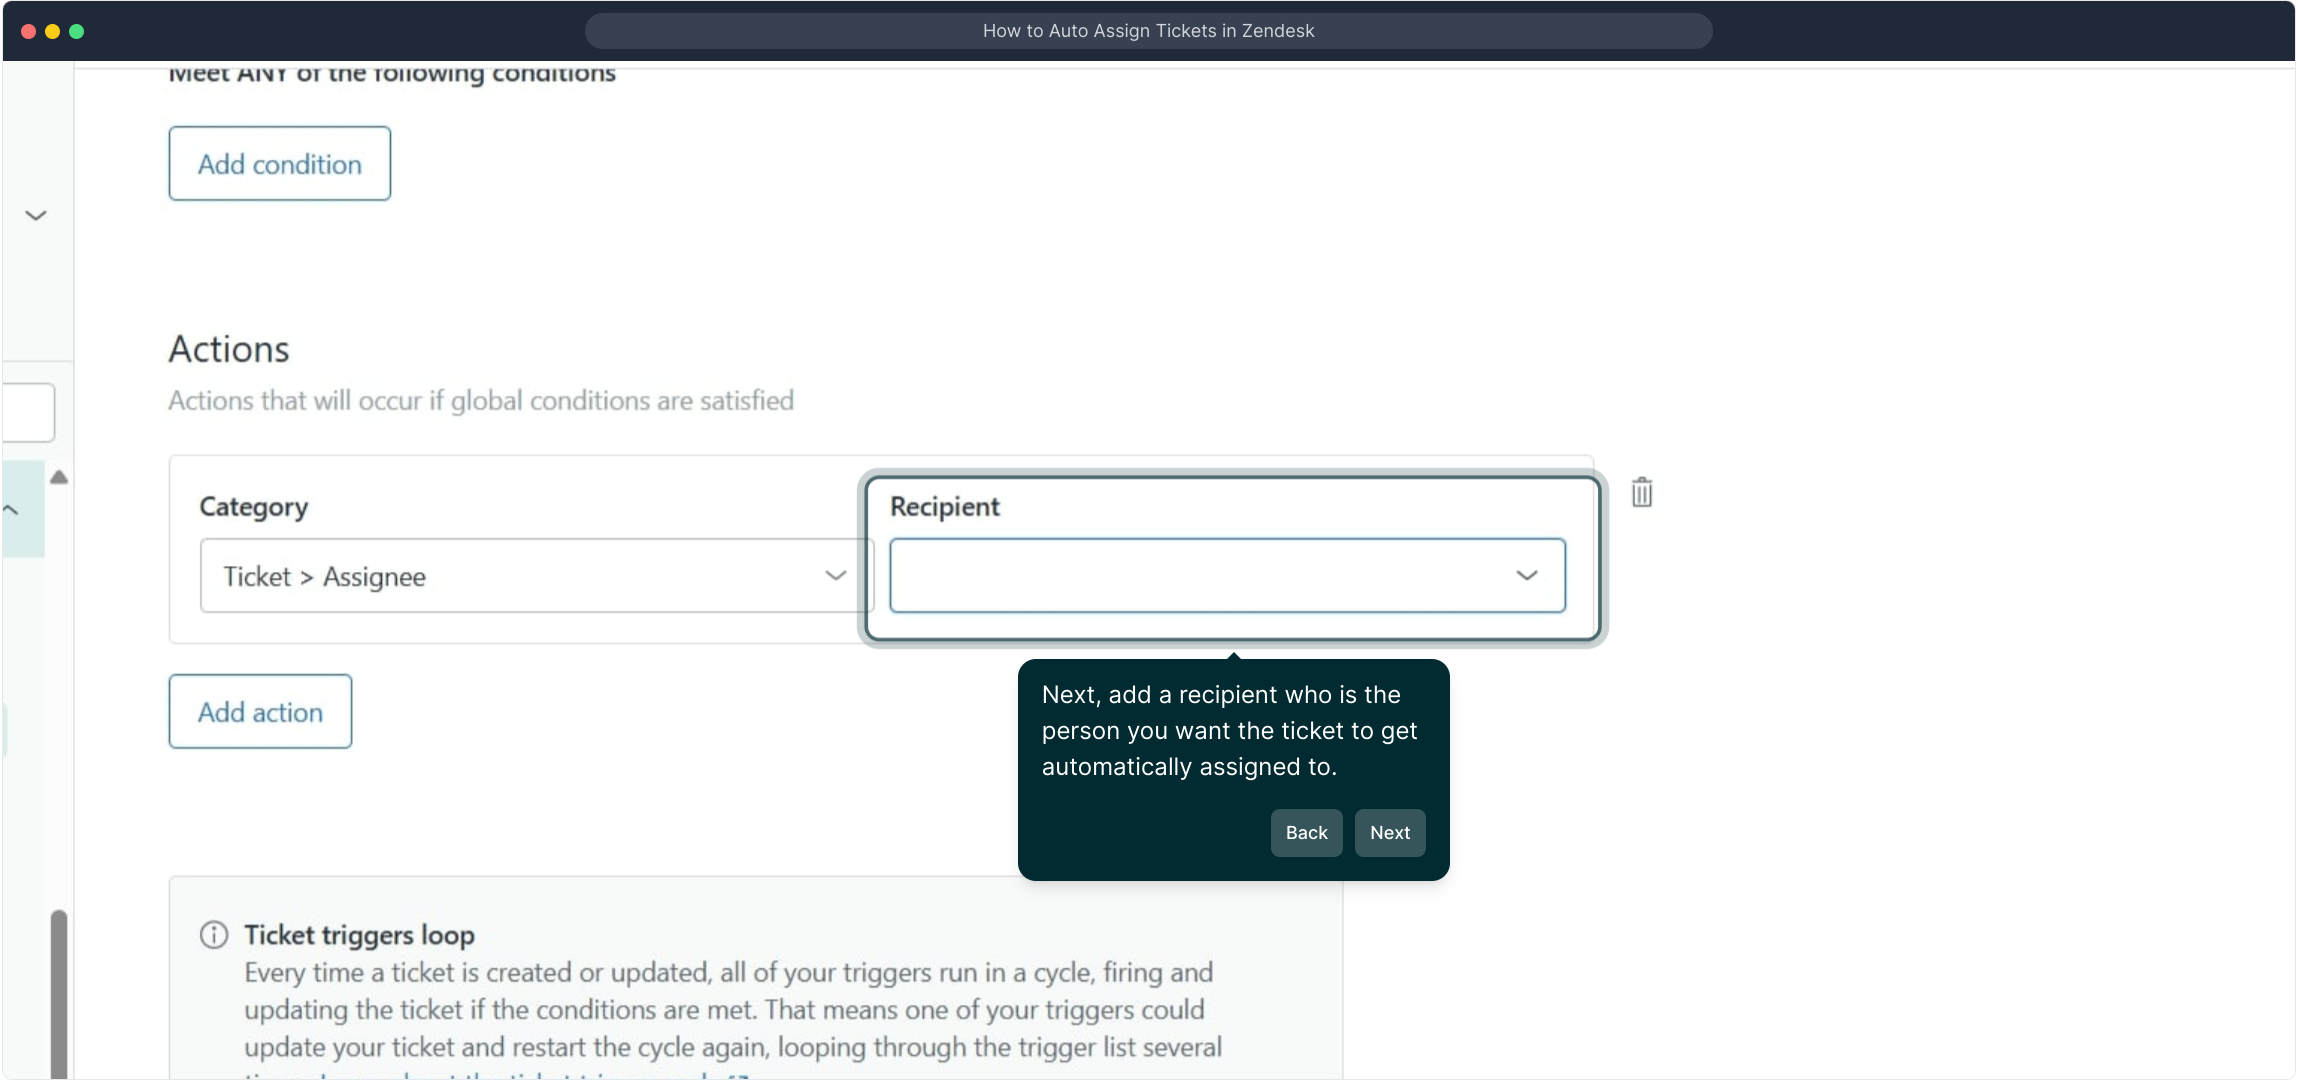Click the chevron arrow in Recipient field
Screen dimensions: 2298x1080
(1526, 576)
